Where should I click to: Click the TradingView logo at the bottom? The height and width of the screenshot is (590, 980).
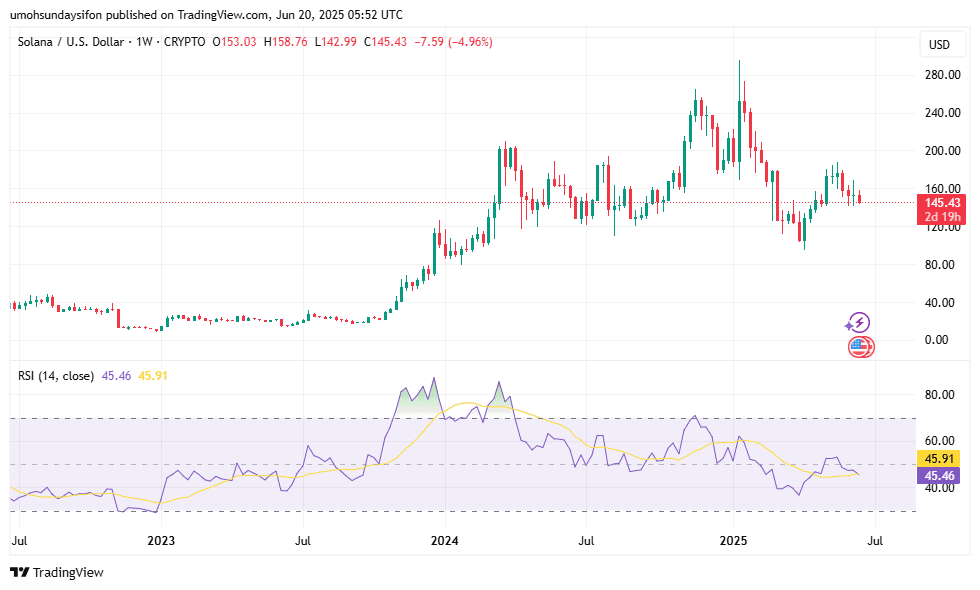pos(57,572)
